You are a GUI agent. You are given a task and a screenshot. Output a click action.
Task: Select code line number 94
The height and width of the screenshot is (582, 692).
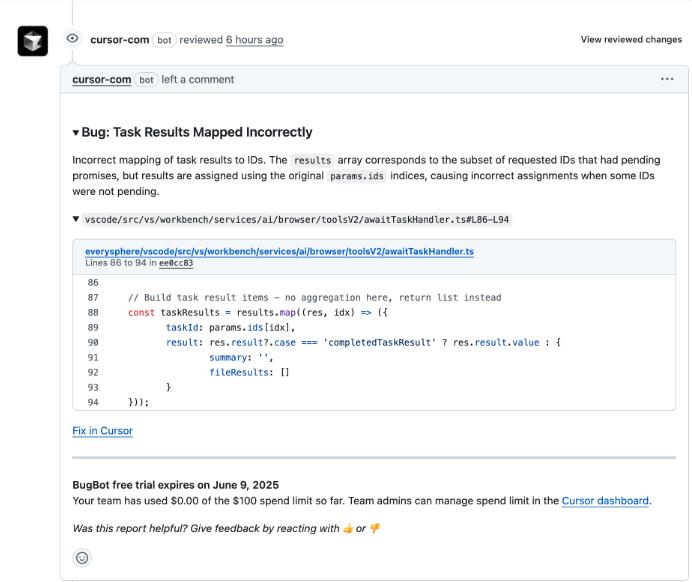tap(93, 402)
